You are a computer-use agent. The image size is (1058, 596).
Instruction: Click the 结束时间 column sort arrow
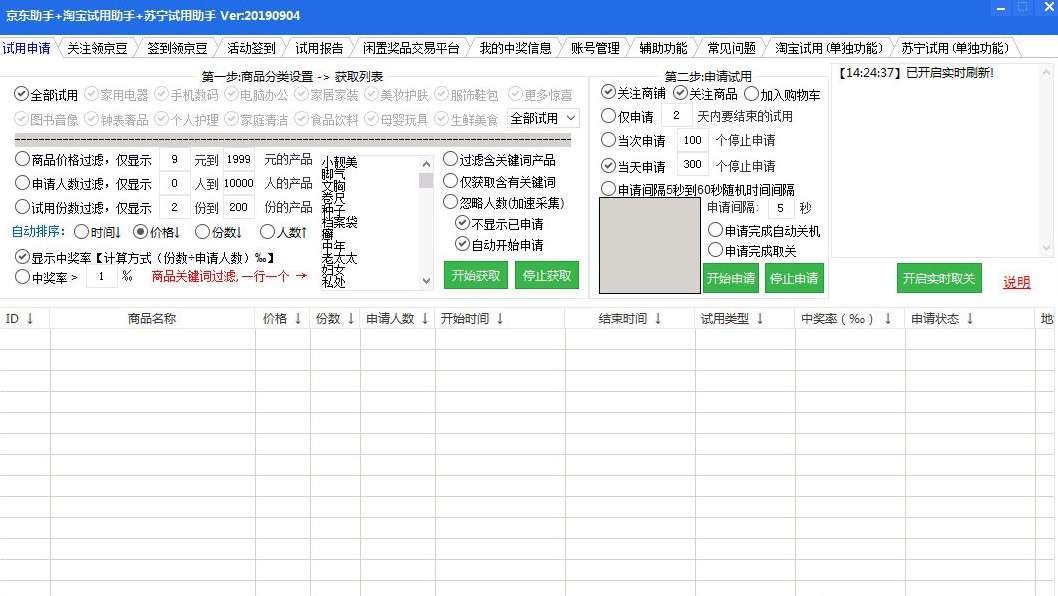click(x=658, y=319)
